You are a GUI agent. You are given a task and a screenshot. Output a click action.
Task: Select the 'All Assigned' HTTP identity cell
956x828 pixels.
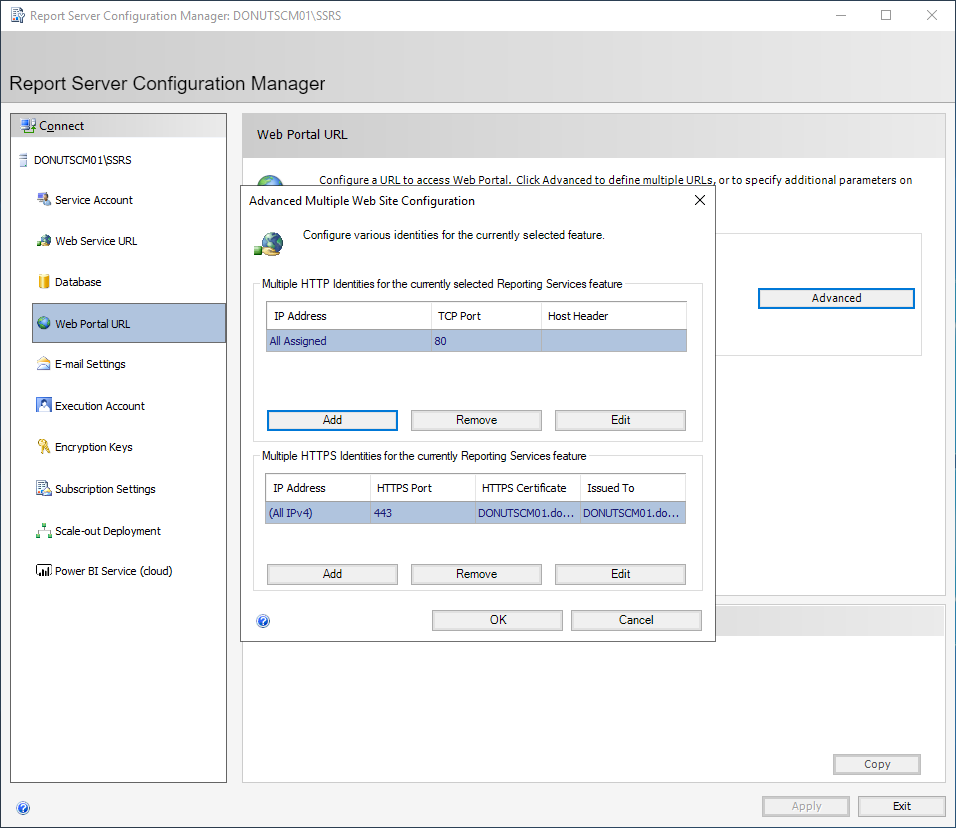coord(349,341)
